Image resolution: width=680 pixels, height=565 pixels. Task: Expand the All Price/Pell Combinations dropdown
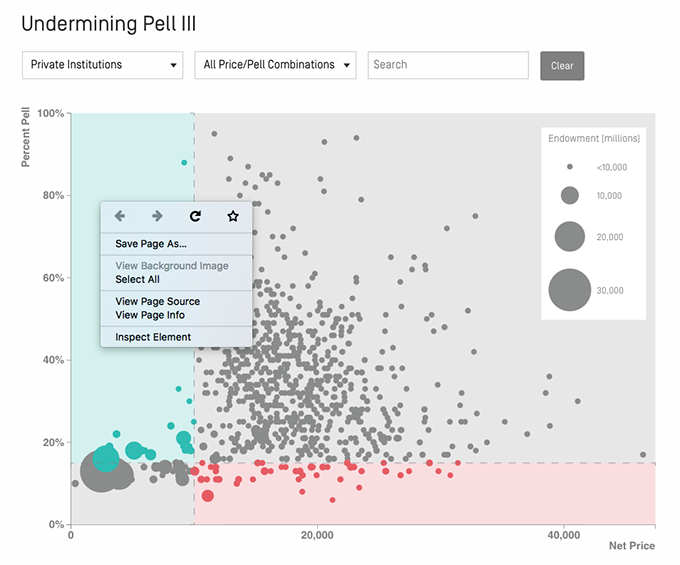point(275,65)
